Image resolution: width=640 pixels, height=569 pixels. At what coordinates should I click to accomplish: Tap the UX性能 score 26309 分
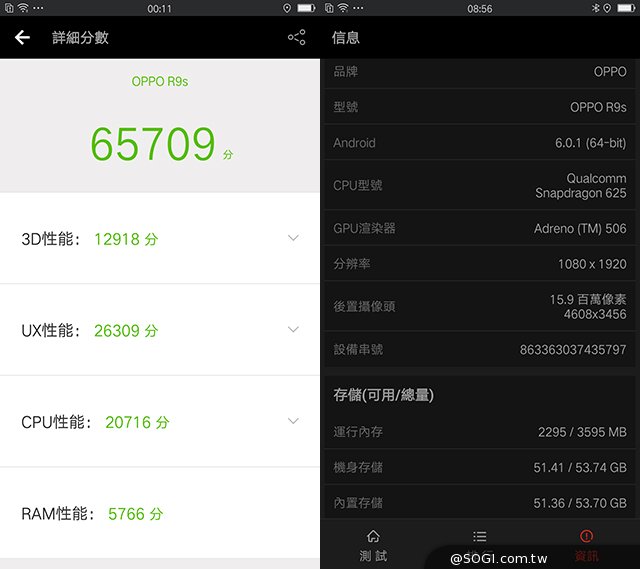coord(126,331)
